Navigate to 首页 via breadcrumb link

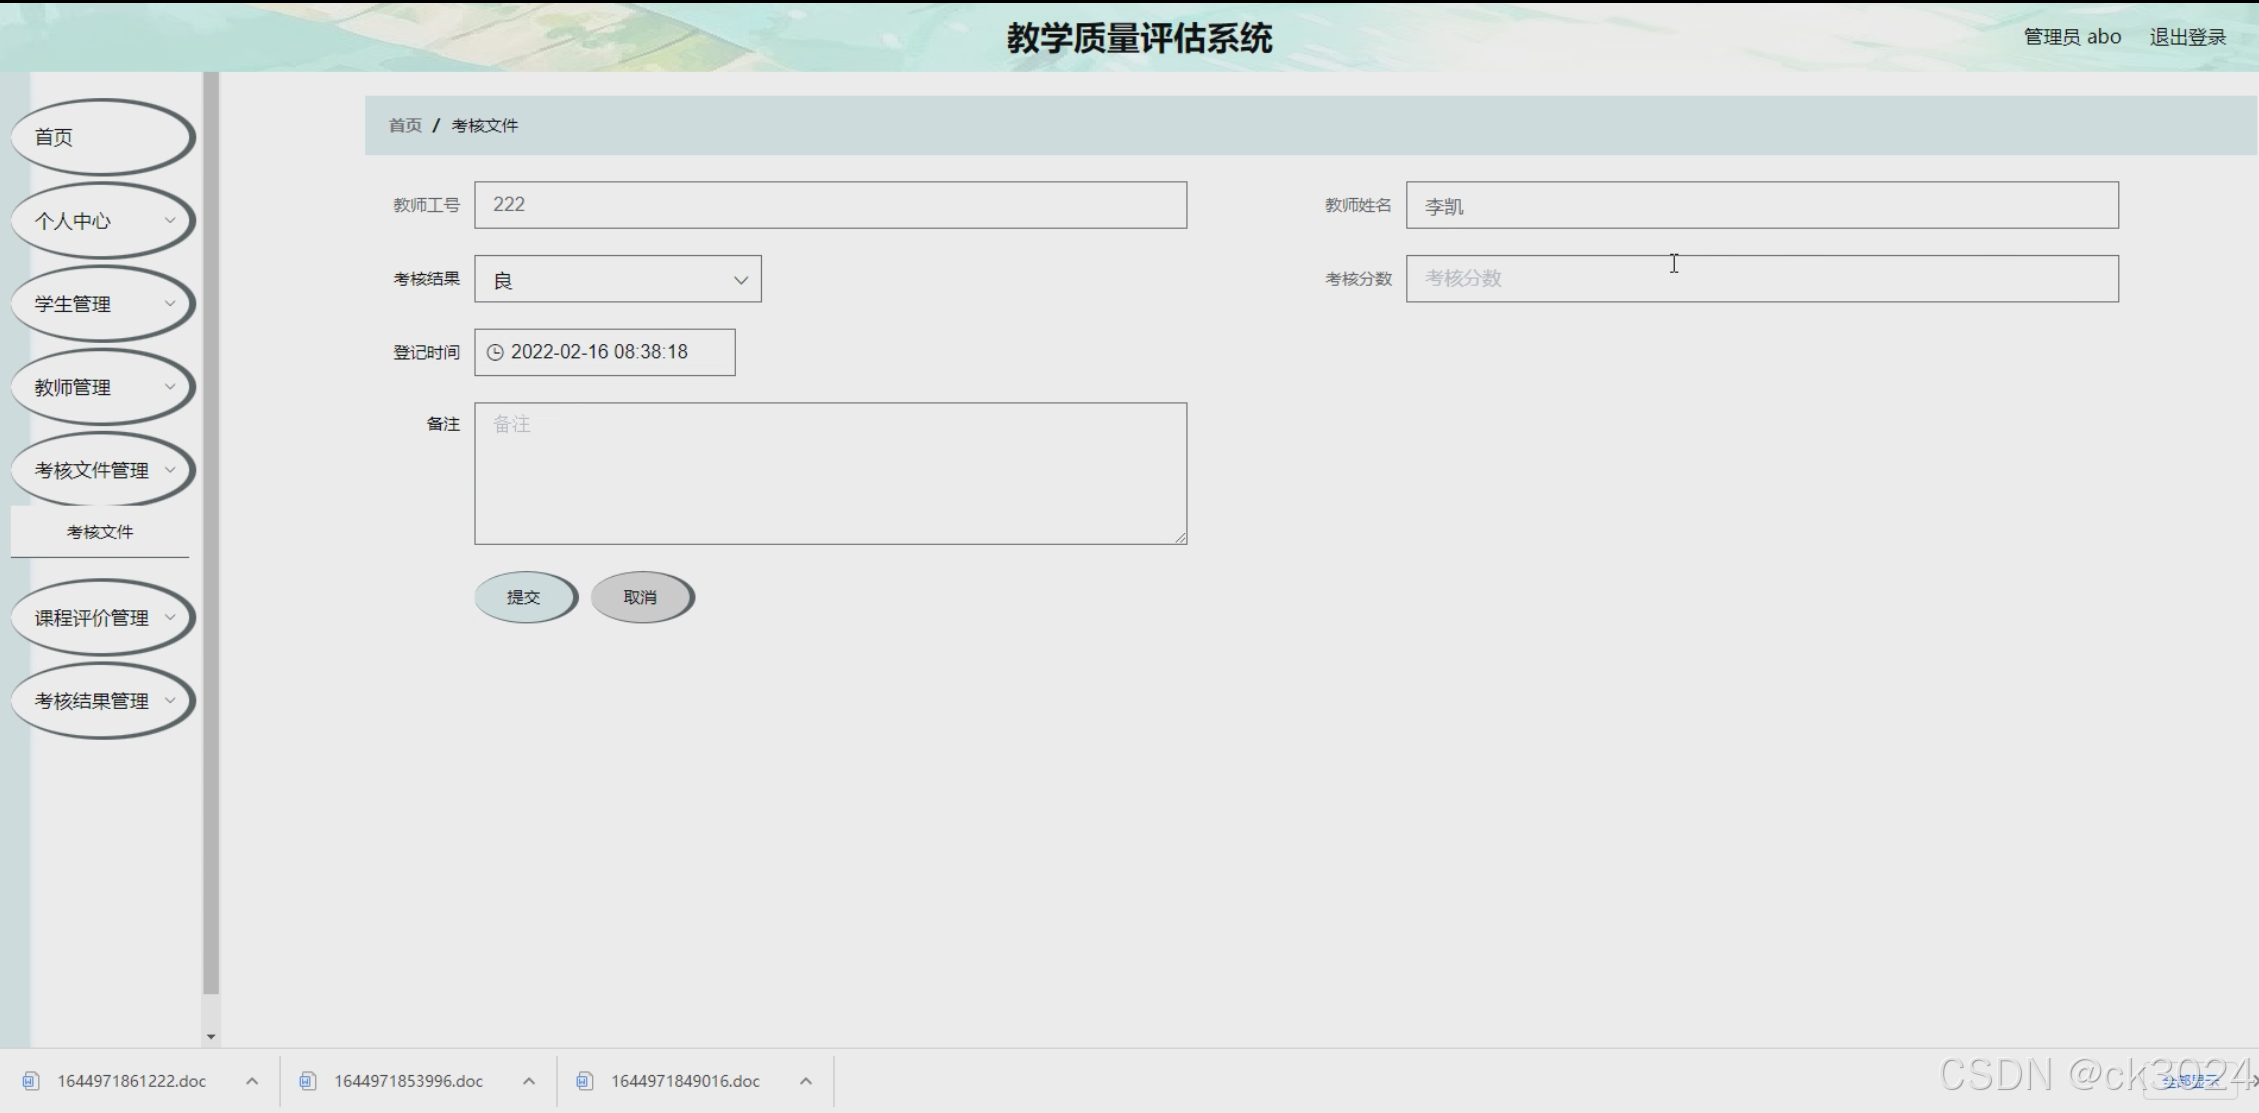point(404,125)
